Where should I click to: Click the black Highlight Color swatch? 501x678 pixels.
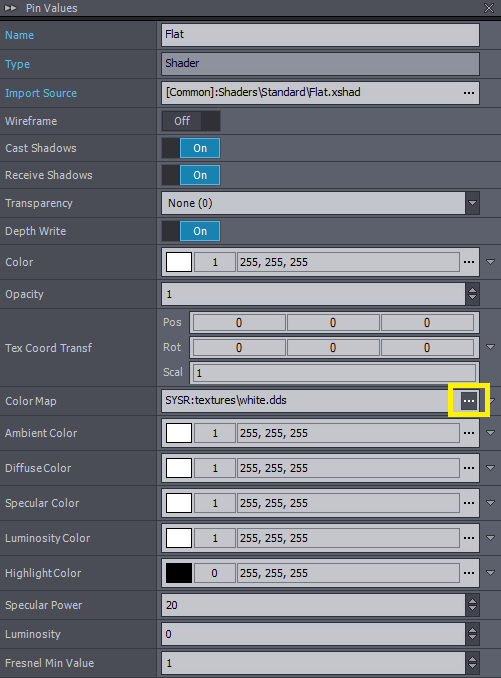179,573
